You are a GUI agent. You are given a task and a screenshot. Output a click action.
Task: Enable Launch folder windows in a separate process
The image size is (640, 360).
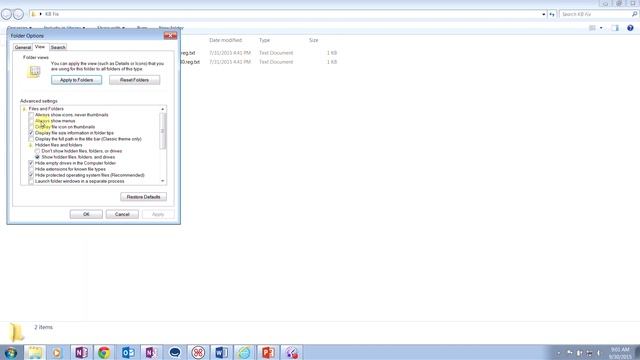31,181
